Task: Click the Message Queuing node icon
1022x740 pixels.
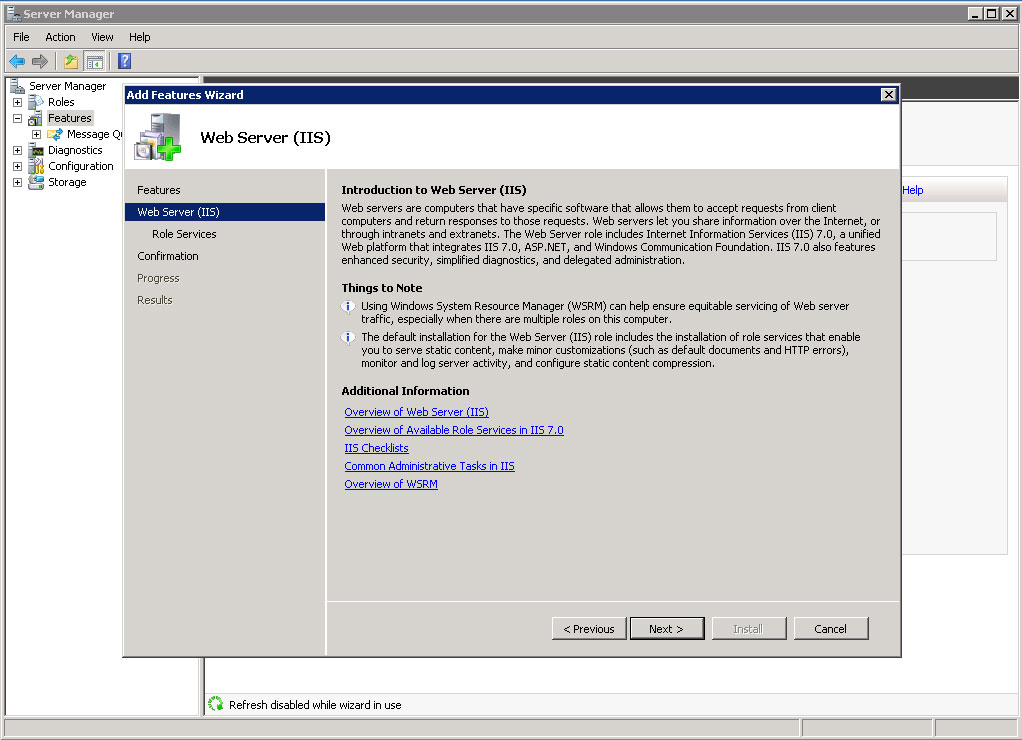Action: coord(55,134)
